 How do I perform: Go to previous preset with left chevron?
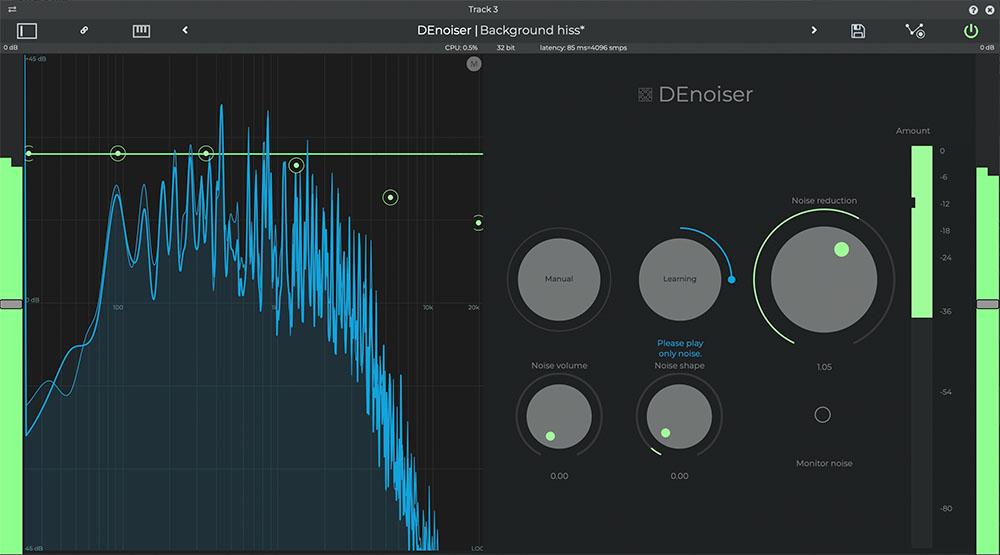pyautogui.click(x=185, y=31)
